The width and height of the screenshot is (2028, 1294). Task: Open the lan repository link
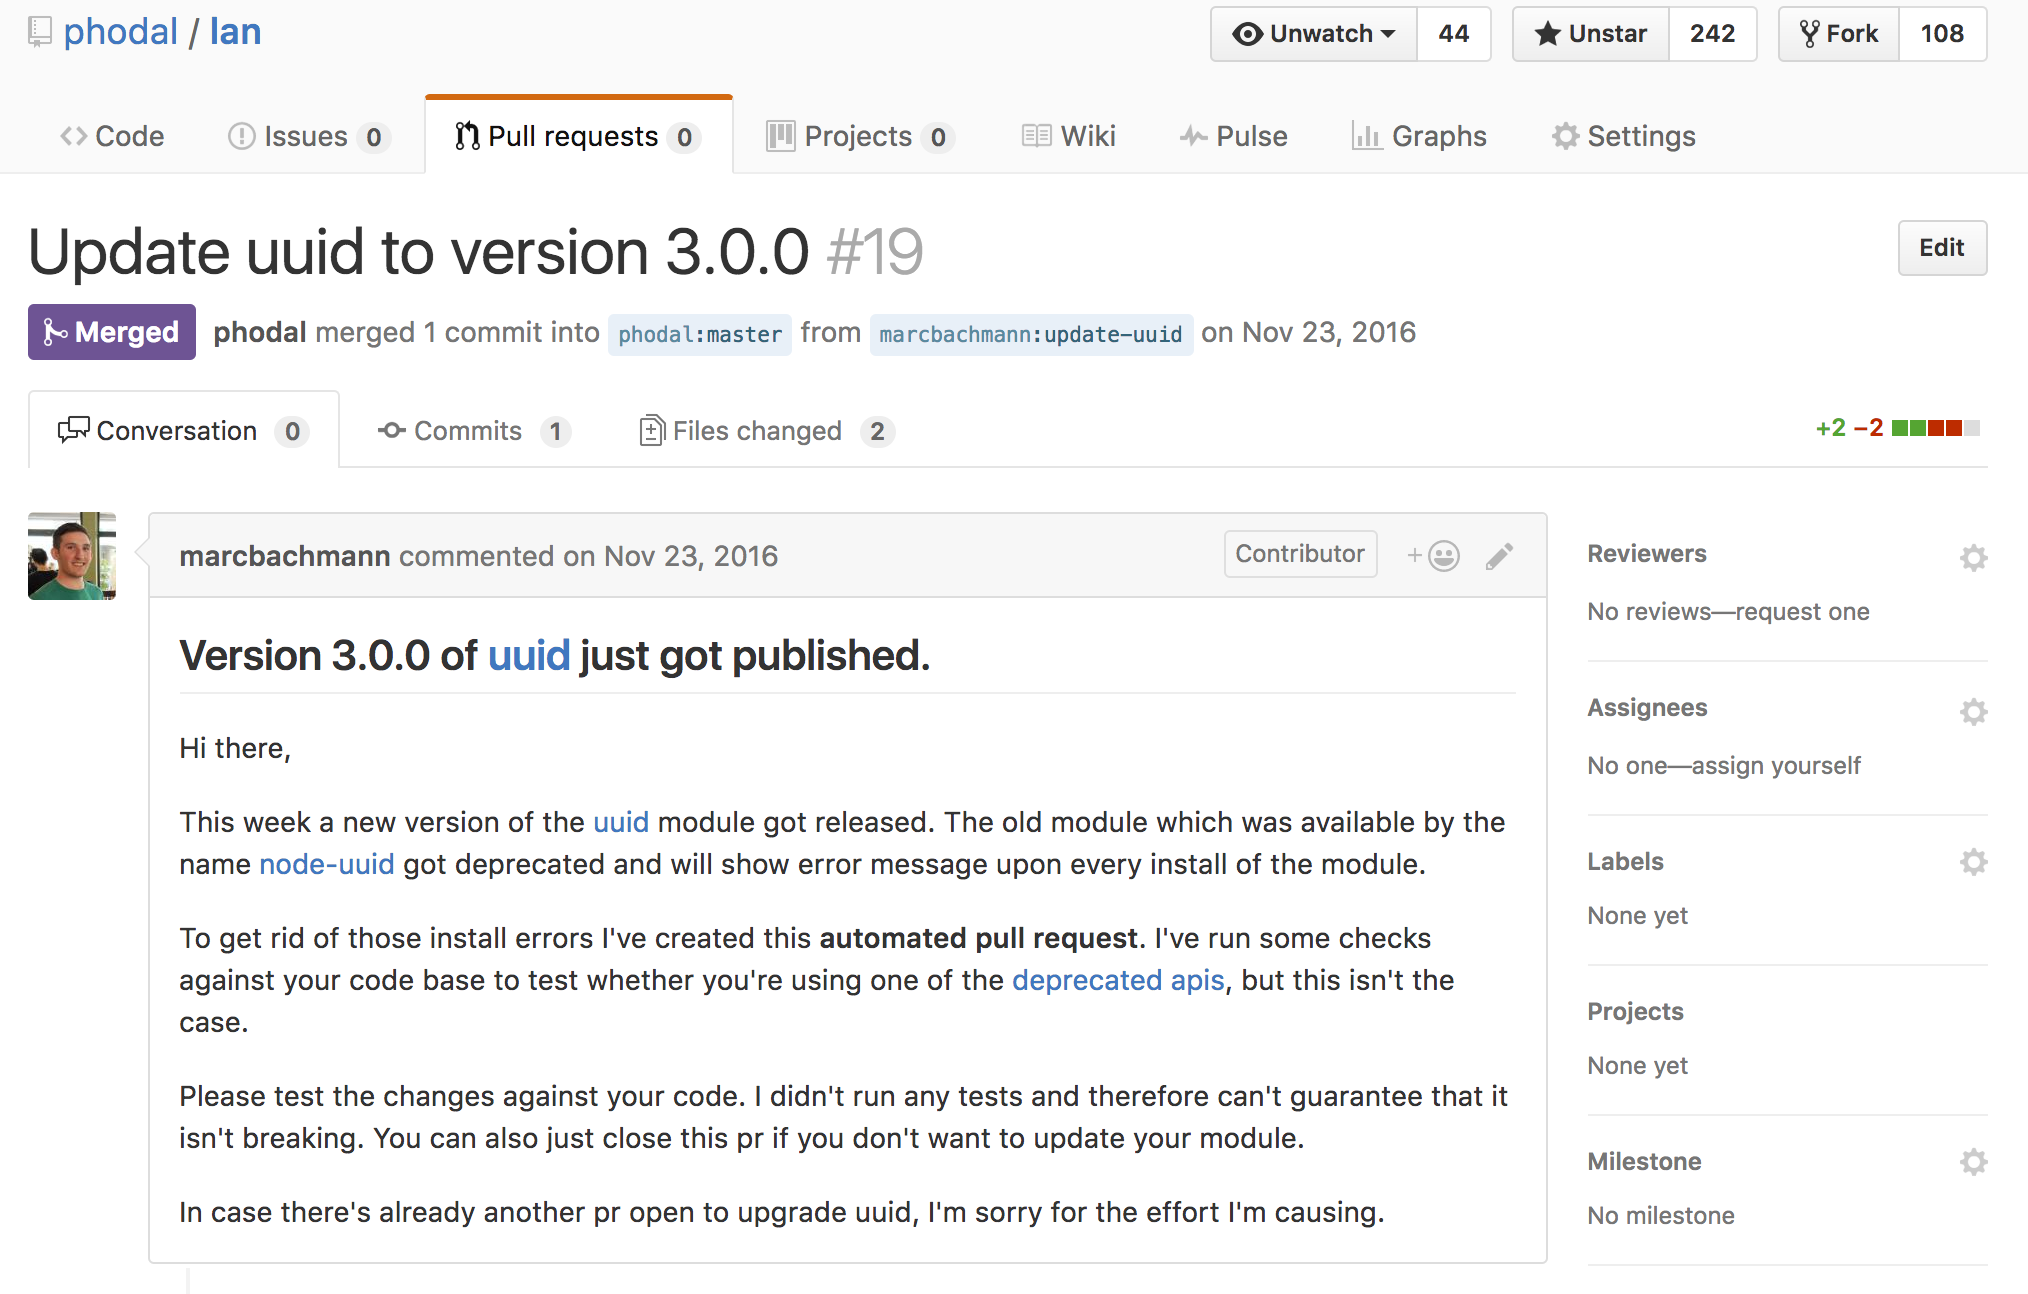(x=235, y=32)
